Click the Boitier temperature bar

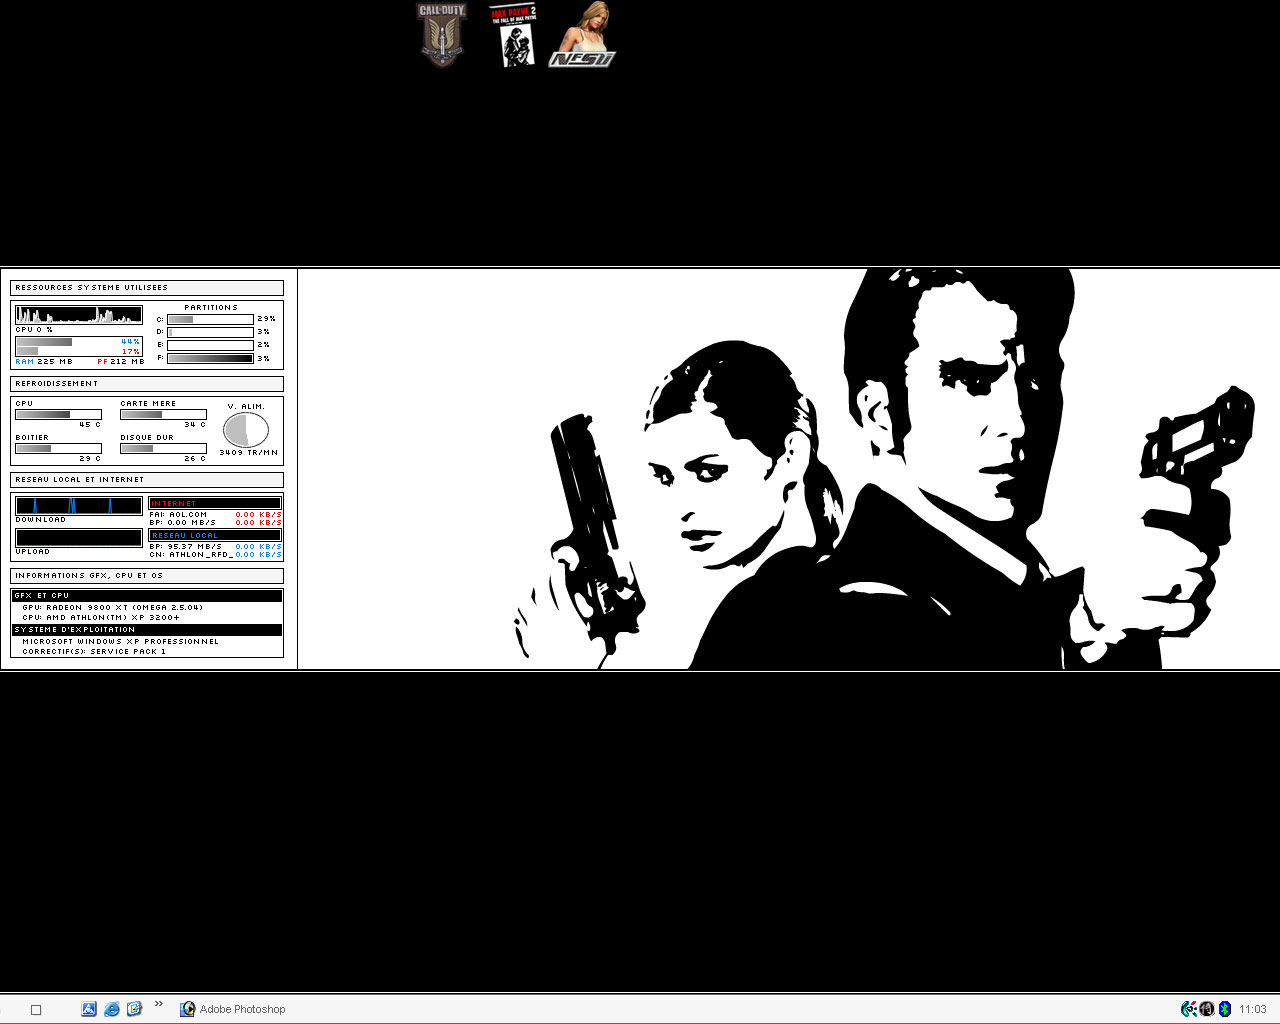click(x=58, y=448)
